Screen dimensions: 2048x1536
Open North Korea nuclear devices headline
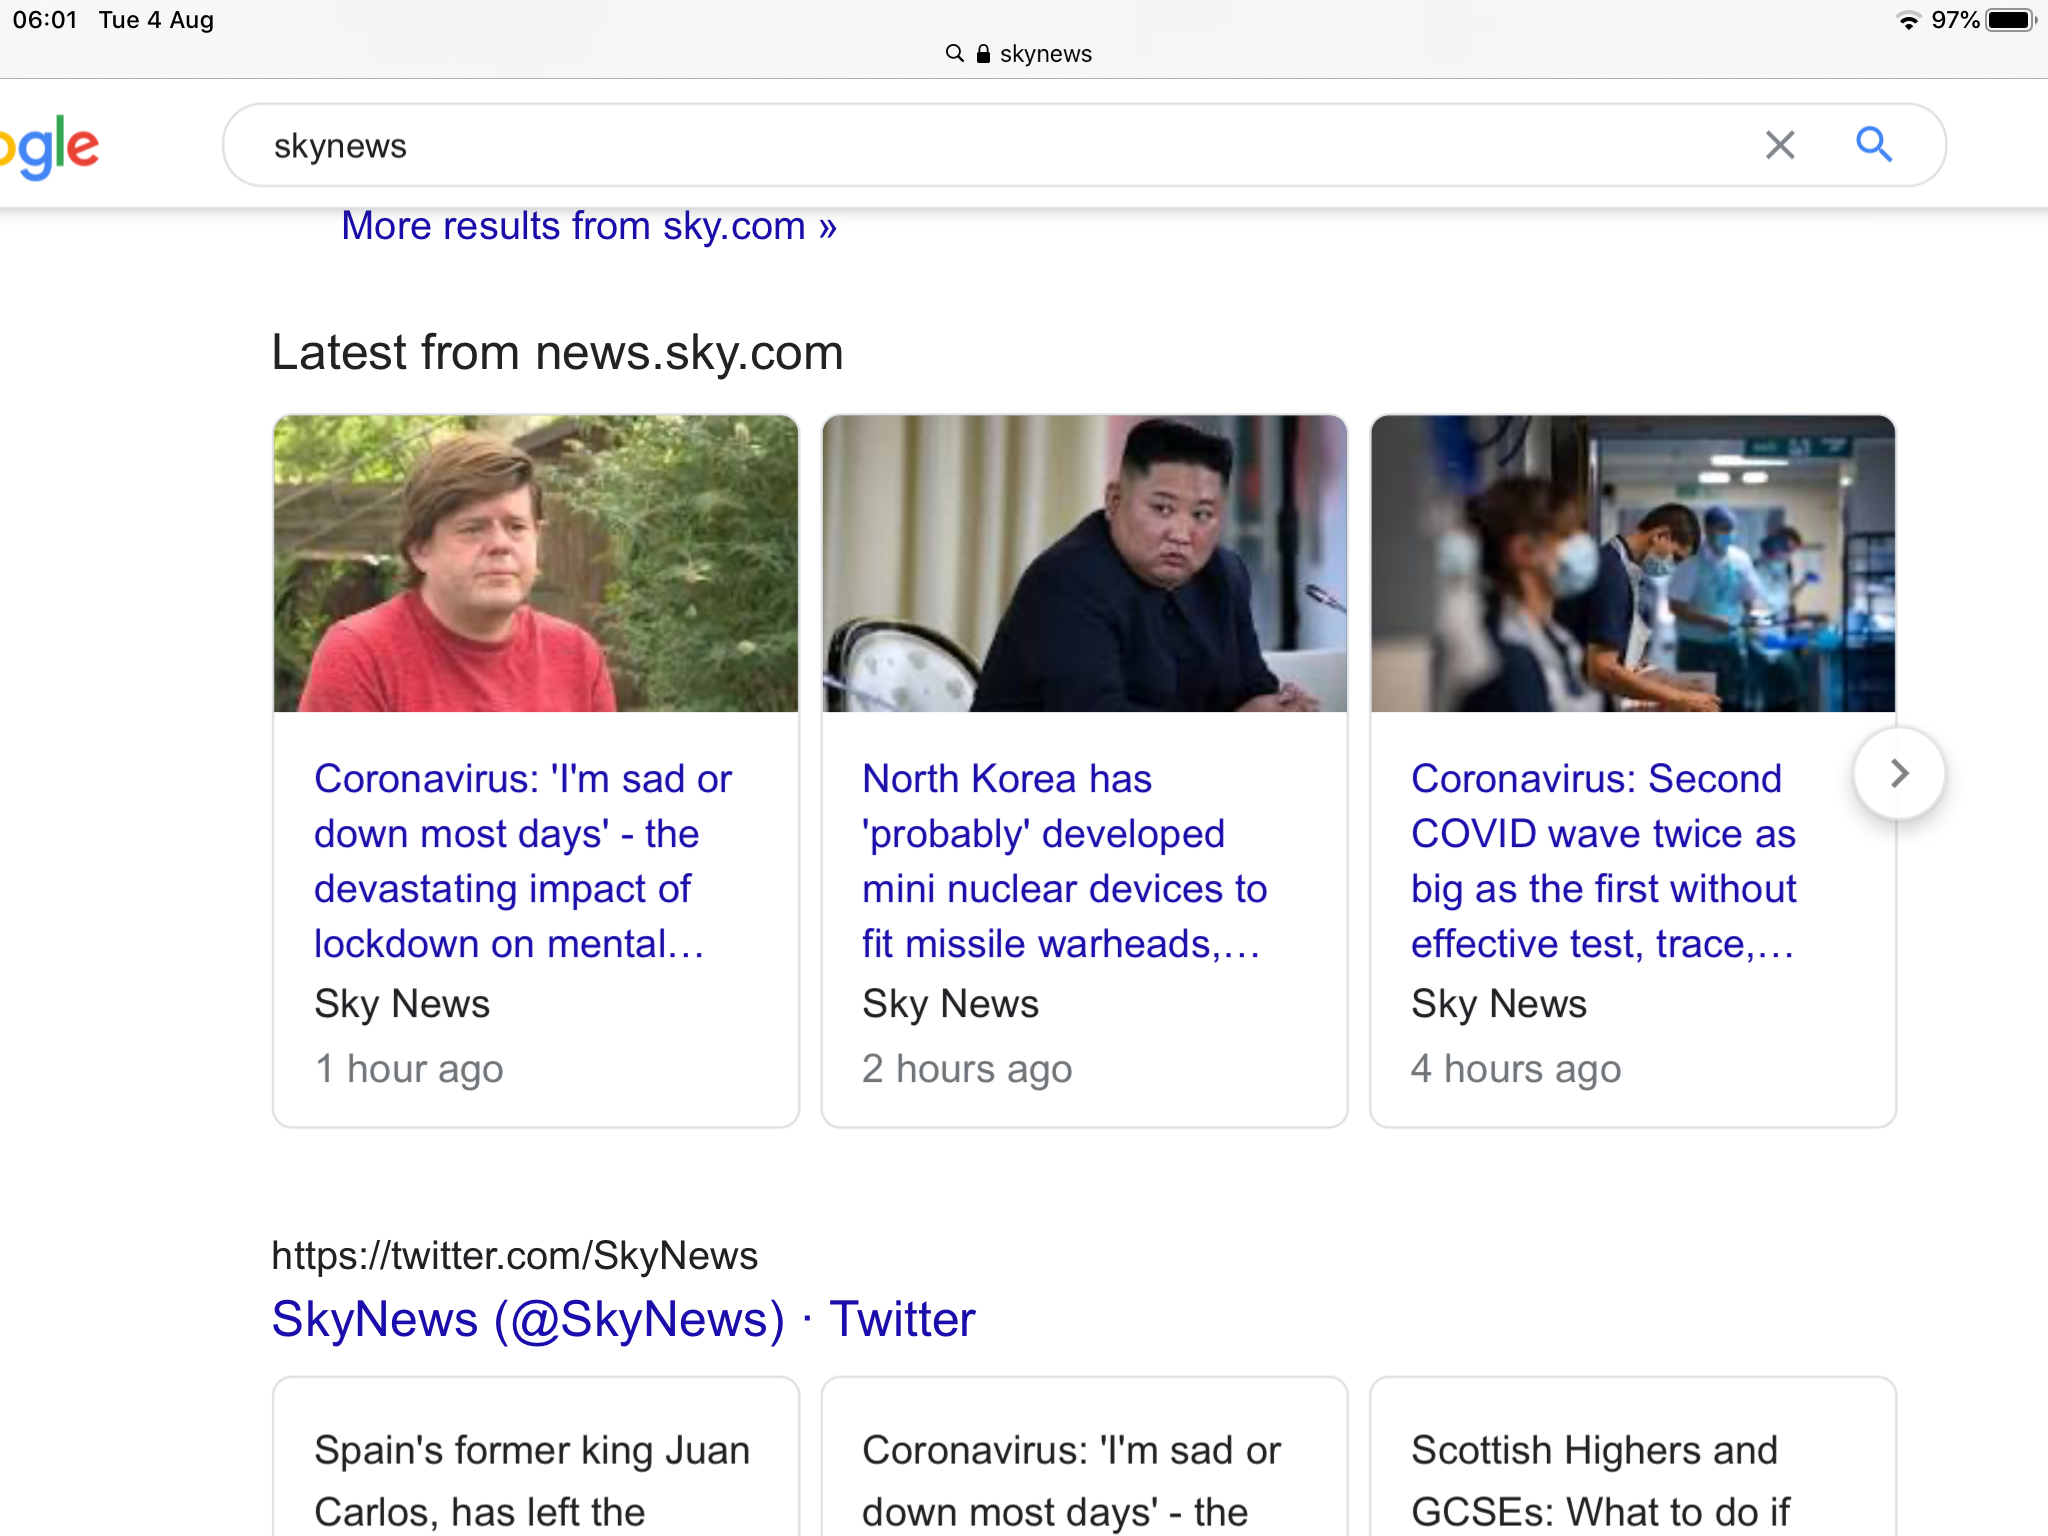click(1064, 861)
